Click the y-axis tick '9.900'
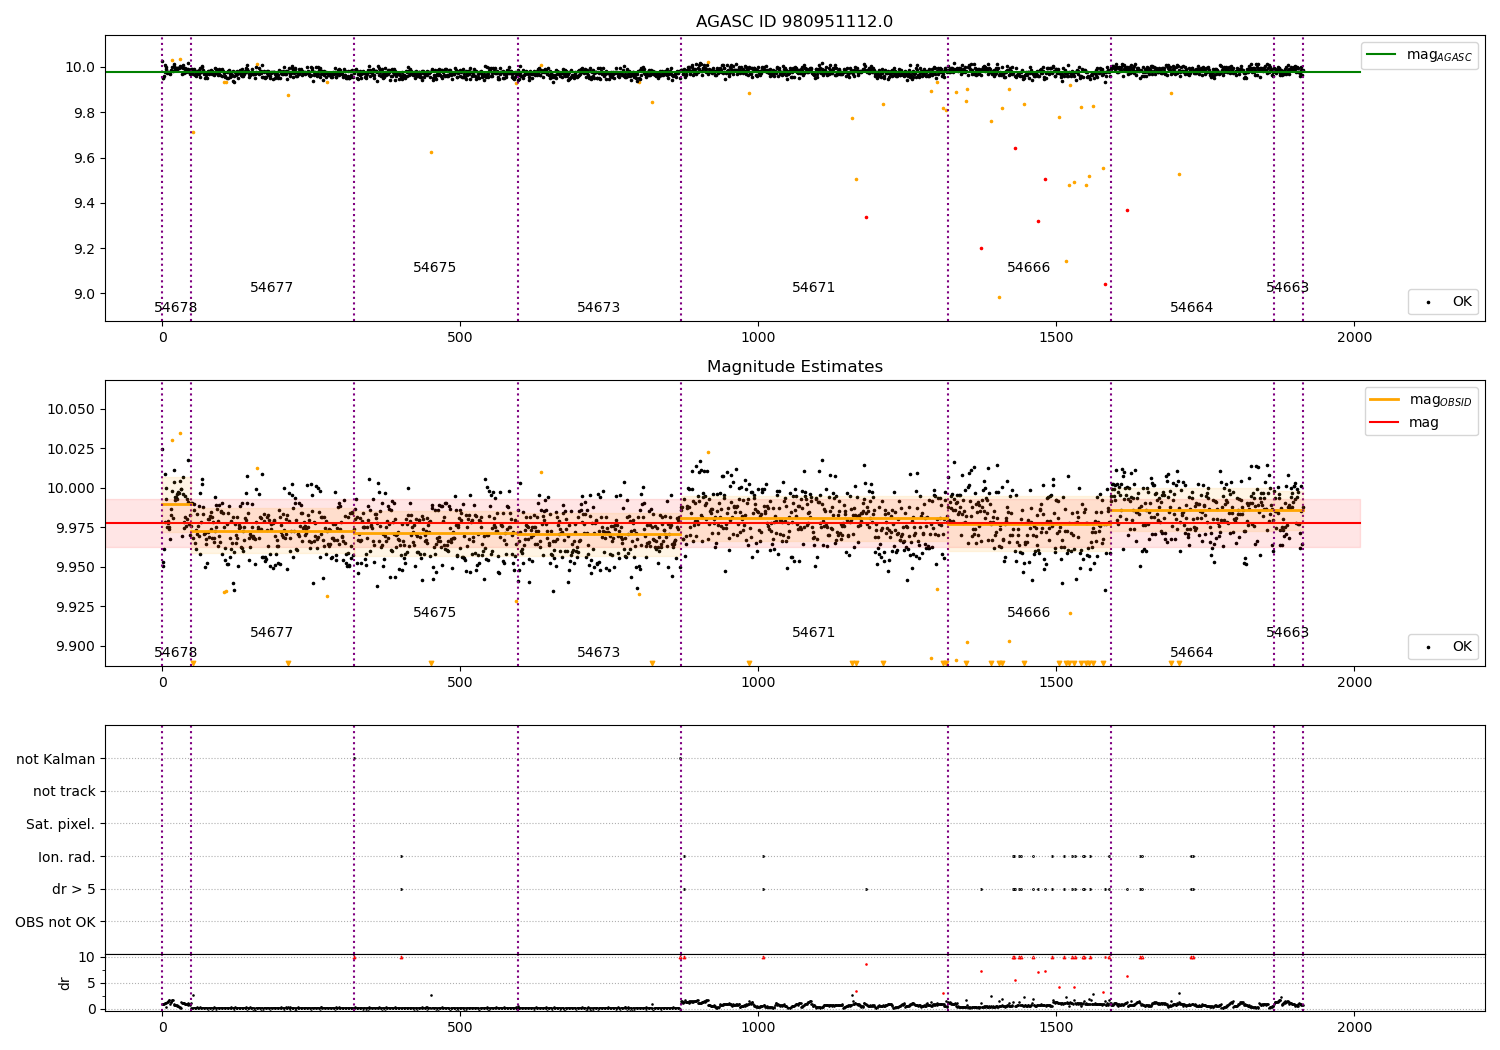This screenshot has height=1050, width=1500. (75, 646)
